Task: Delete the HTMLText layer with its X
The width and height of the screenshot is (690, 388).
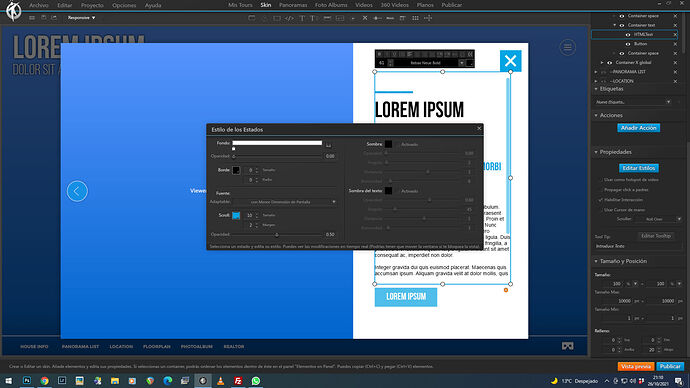Action: (x=675, y=34)
